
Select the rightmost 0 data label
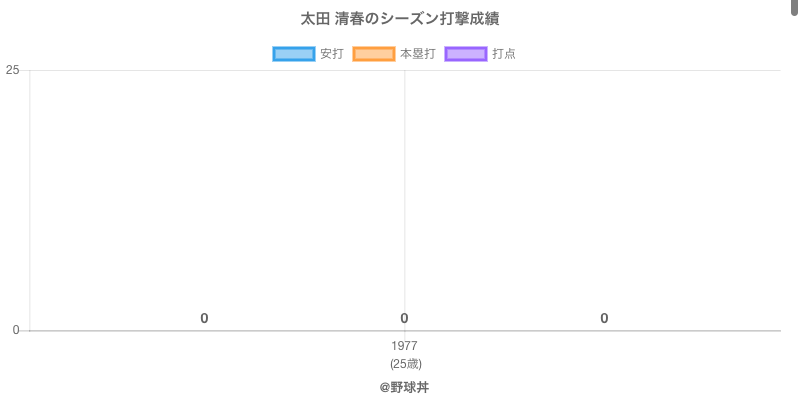coord(604,318)
